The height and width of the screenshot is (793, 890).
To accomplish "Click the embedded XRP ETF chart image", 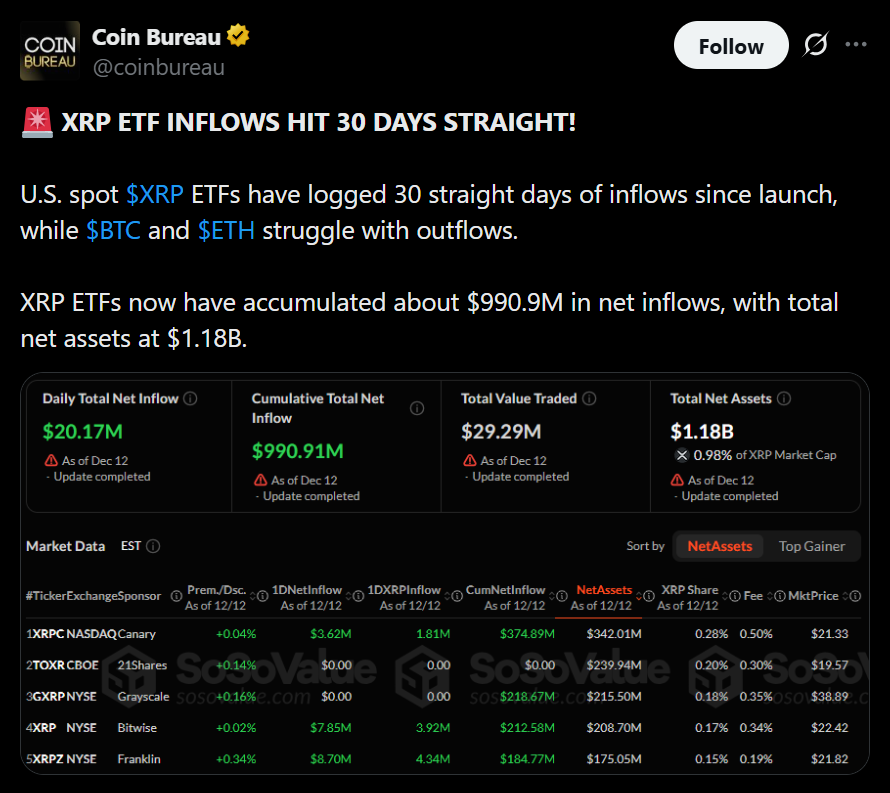I will (x=444, y=572).
